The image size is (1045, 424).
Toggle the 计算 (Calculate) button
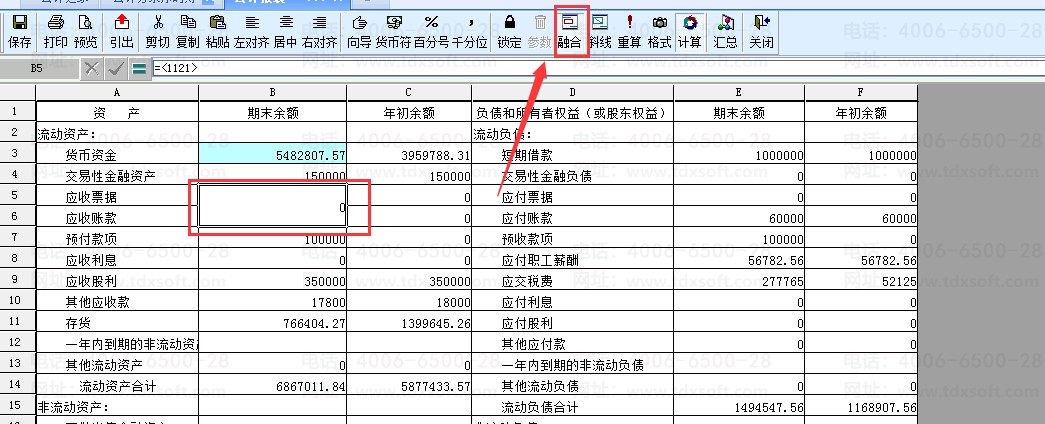pyautogui.click(x=689, y=32)
